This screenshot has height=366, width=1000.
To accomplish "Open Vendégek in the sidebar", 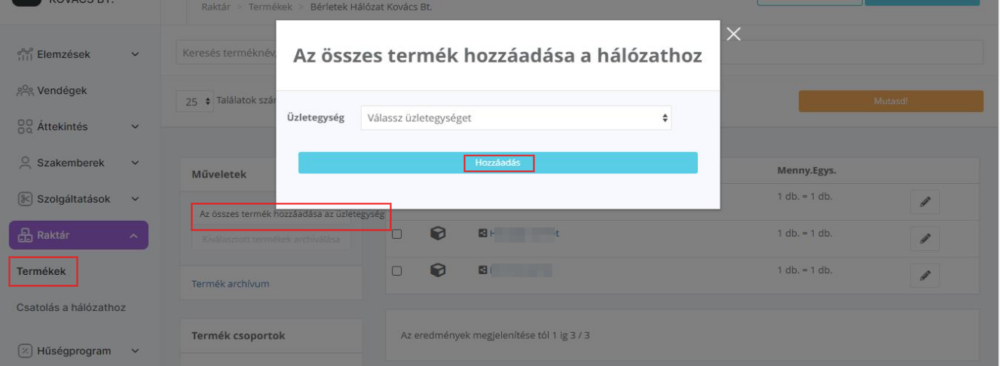I will pyautogui.click(x=62, y=91).
